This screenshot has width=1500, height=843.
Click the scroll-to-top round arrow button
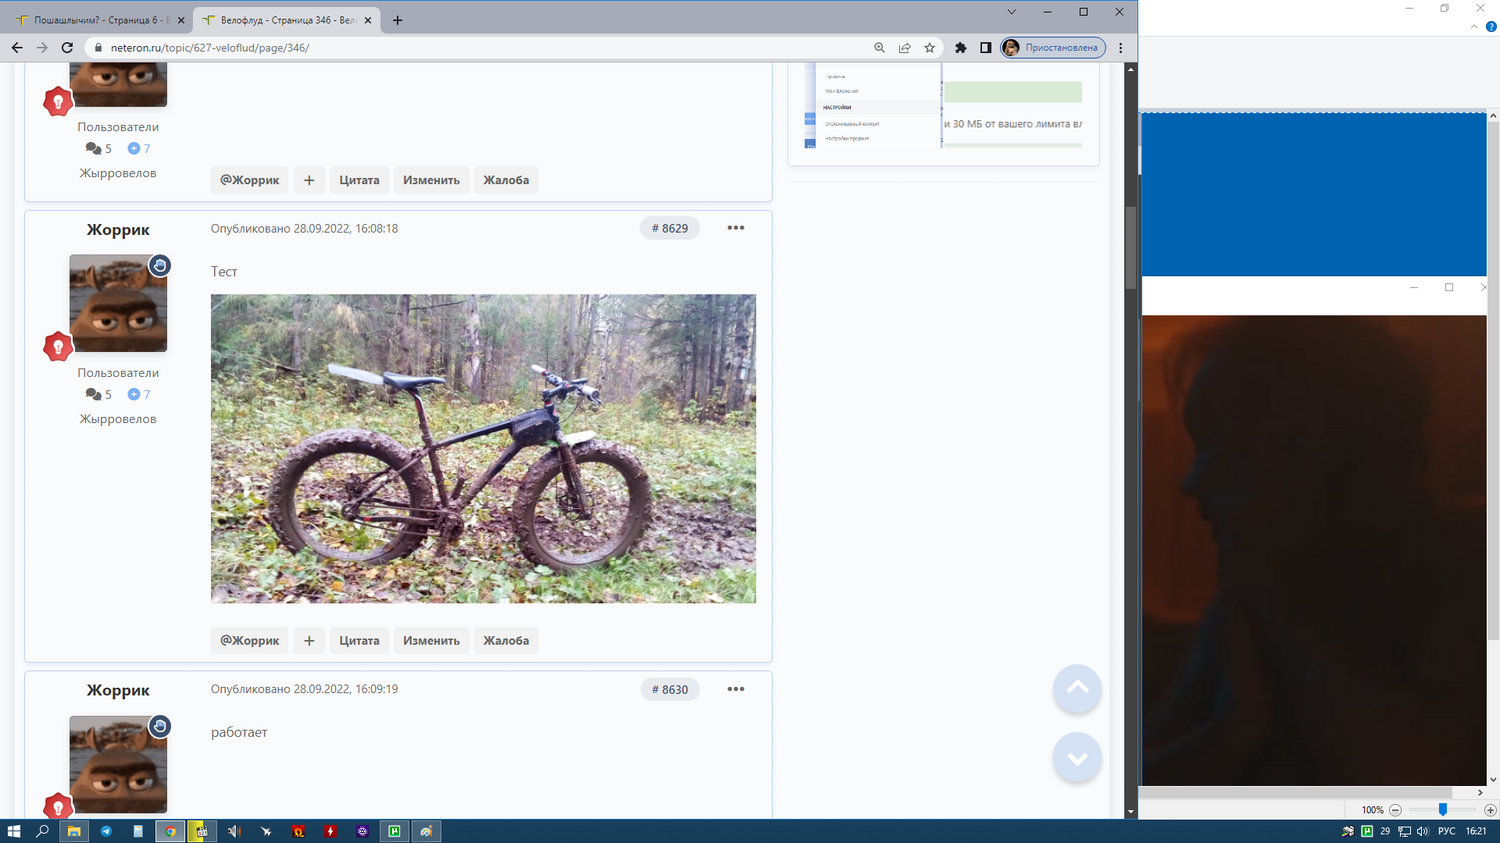point(1077,688)
